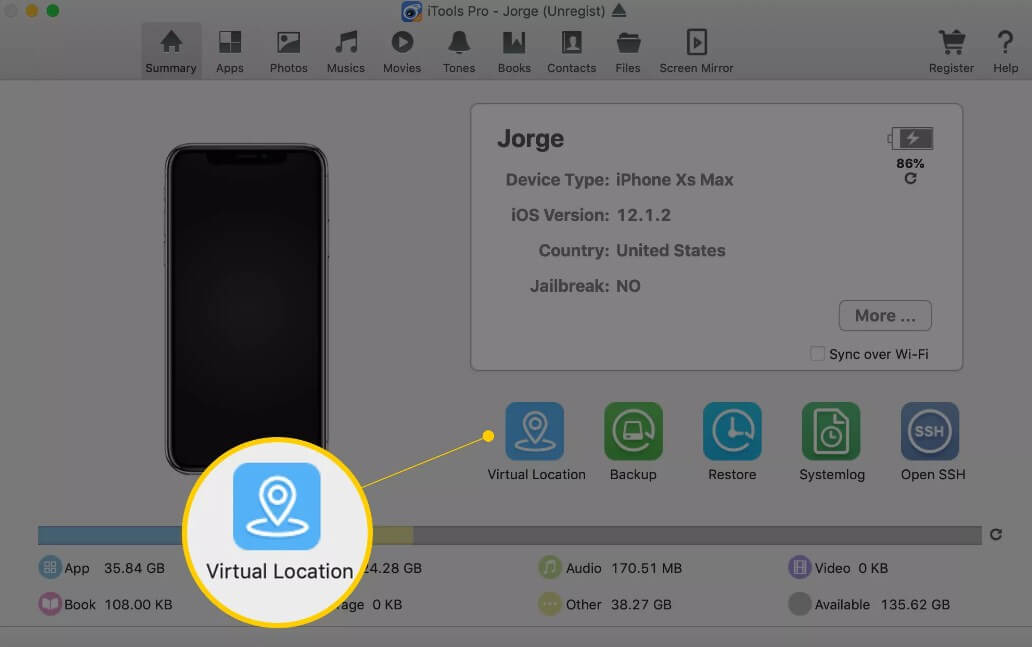Click the Video storage legend icon
Viewport: 1032px width, 647px height.
point(800,567)
